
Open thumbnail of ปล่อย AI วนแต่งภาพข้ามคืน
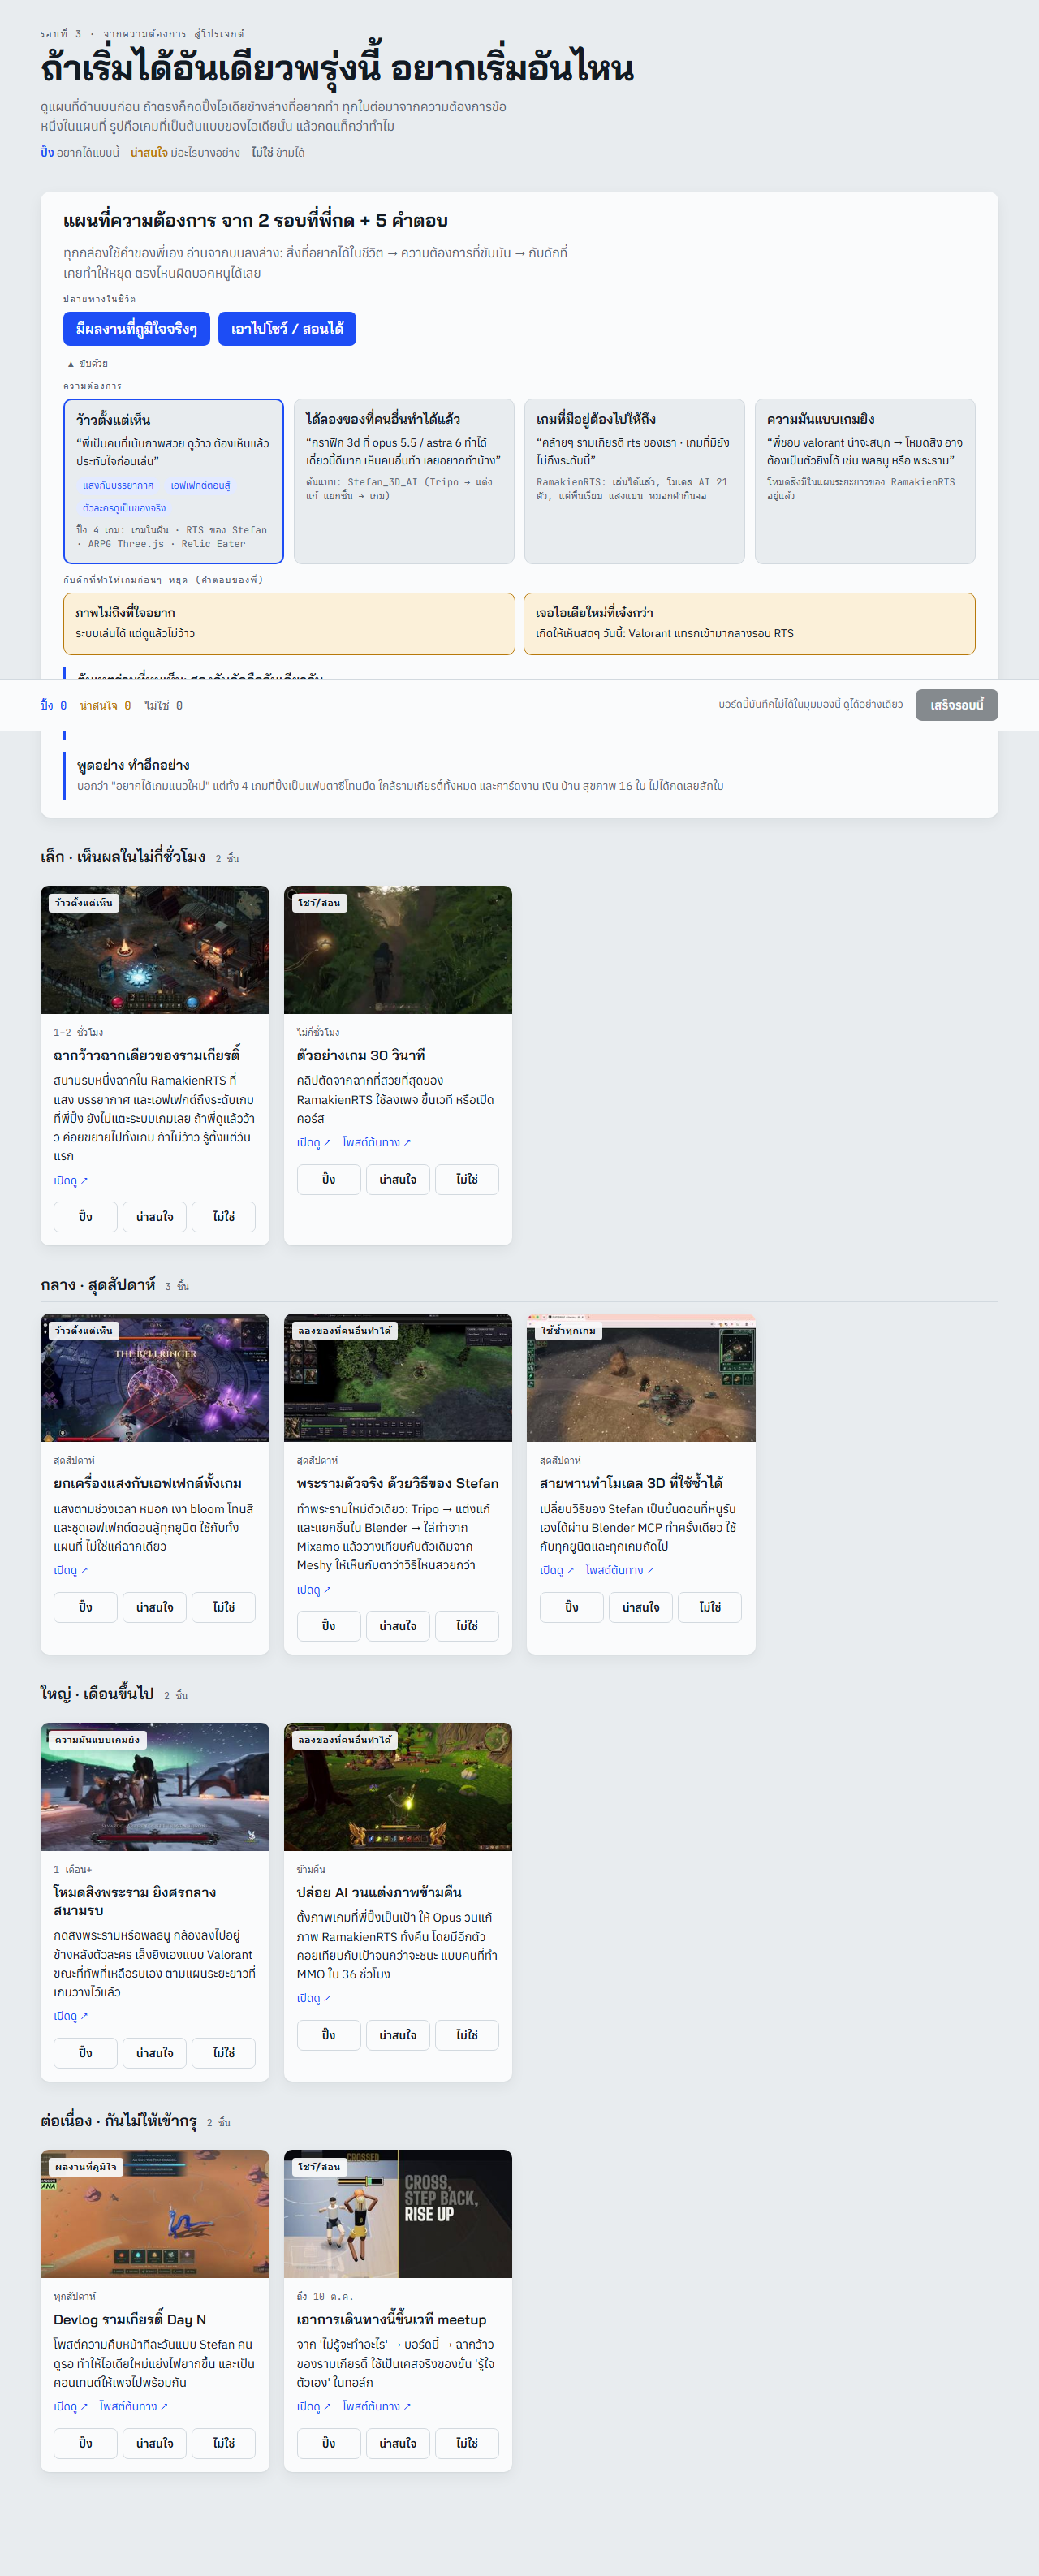(398, 1787)
